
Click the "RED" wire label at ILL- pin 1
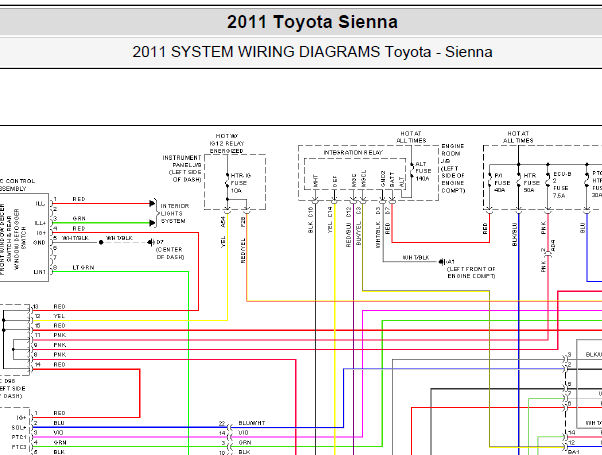79,199
